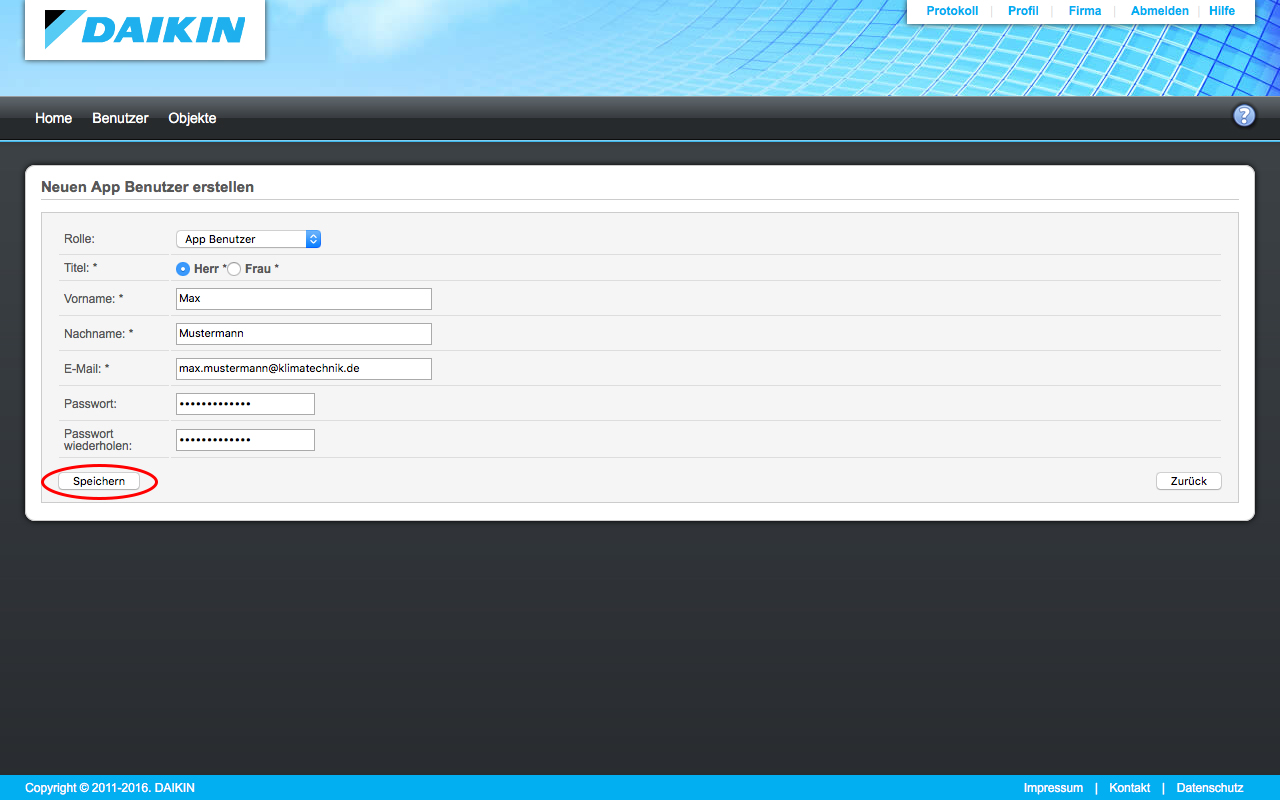Select the Frau radio button
This screenshot has height=800, width=1280.
pos(234,269)
